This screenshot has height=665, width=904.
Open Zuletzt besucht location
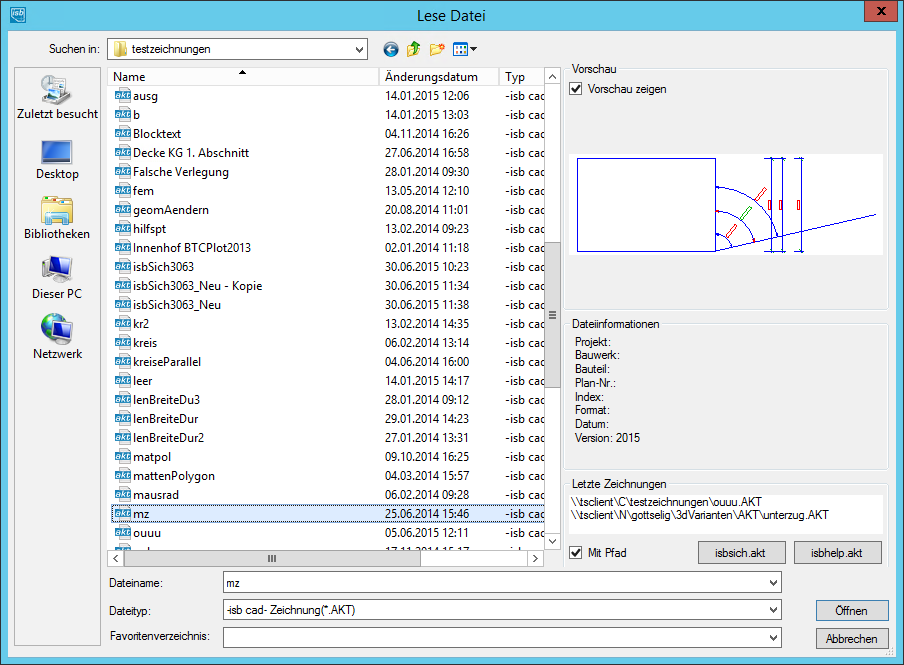pyautogui.click(x=57, y=98)
